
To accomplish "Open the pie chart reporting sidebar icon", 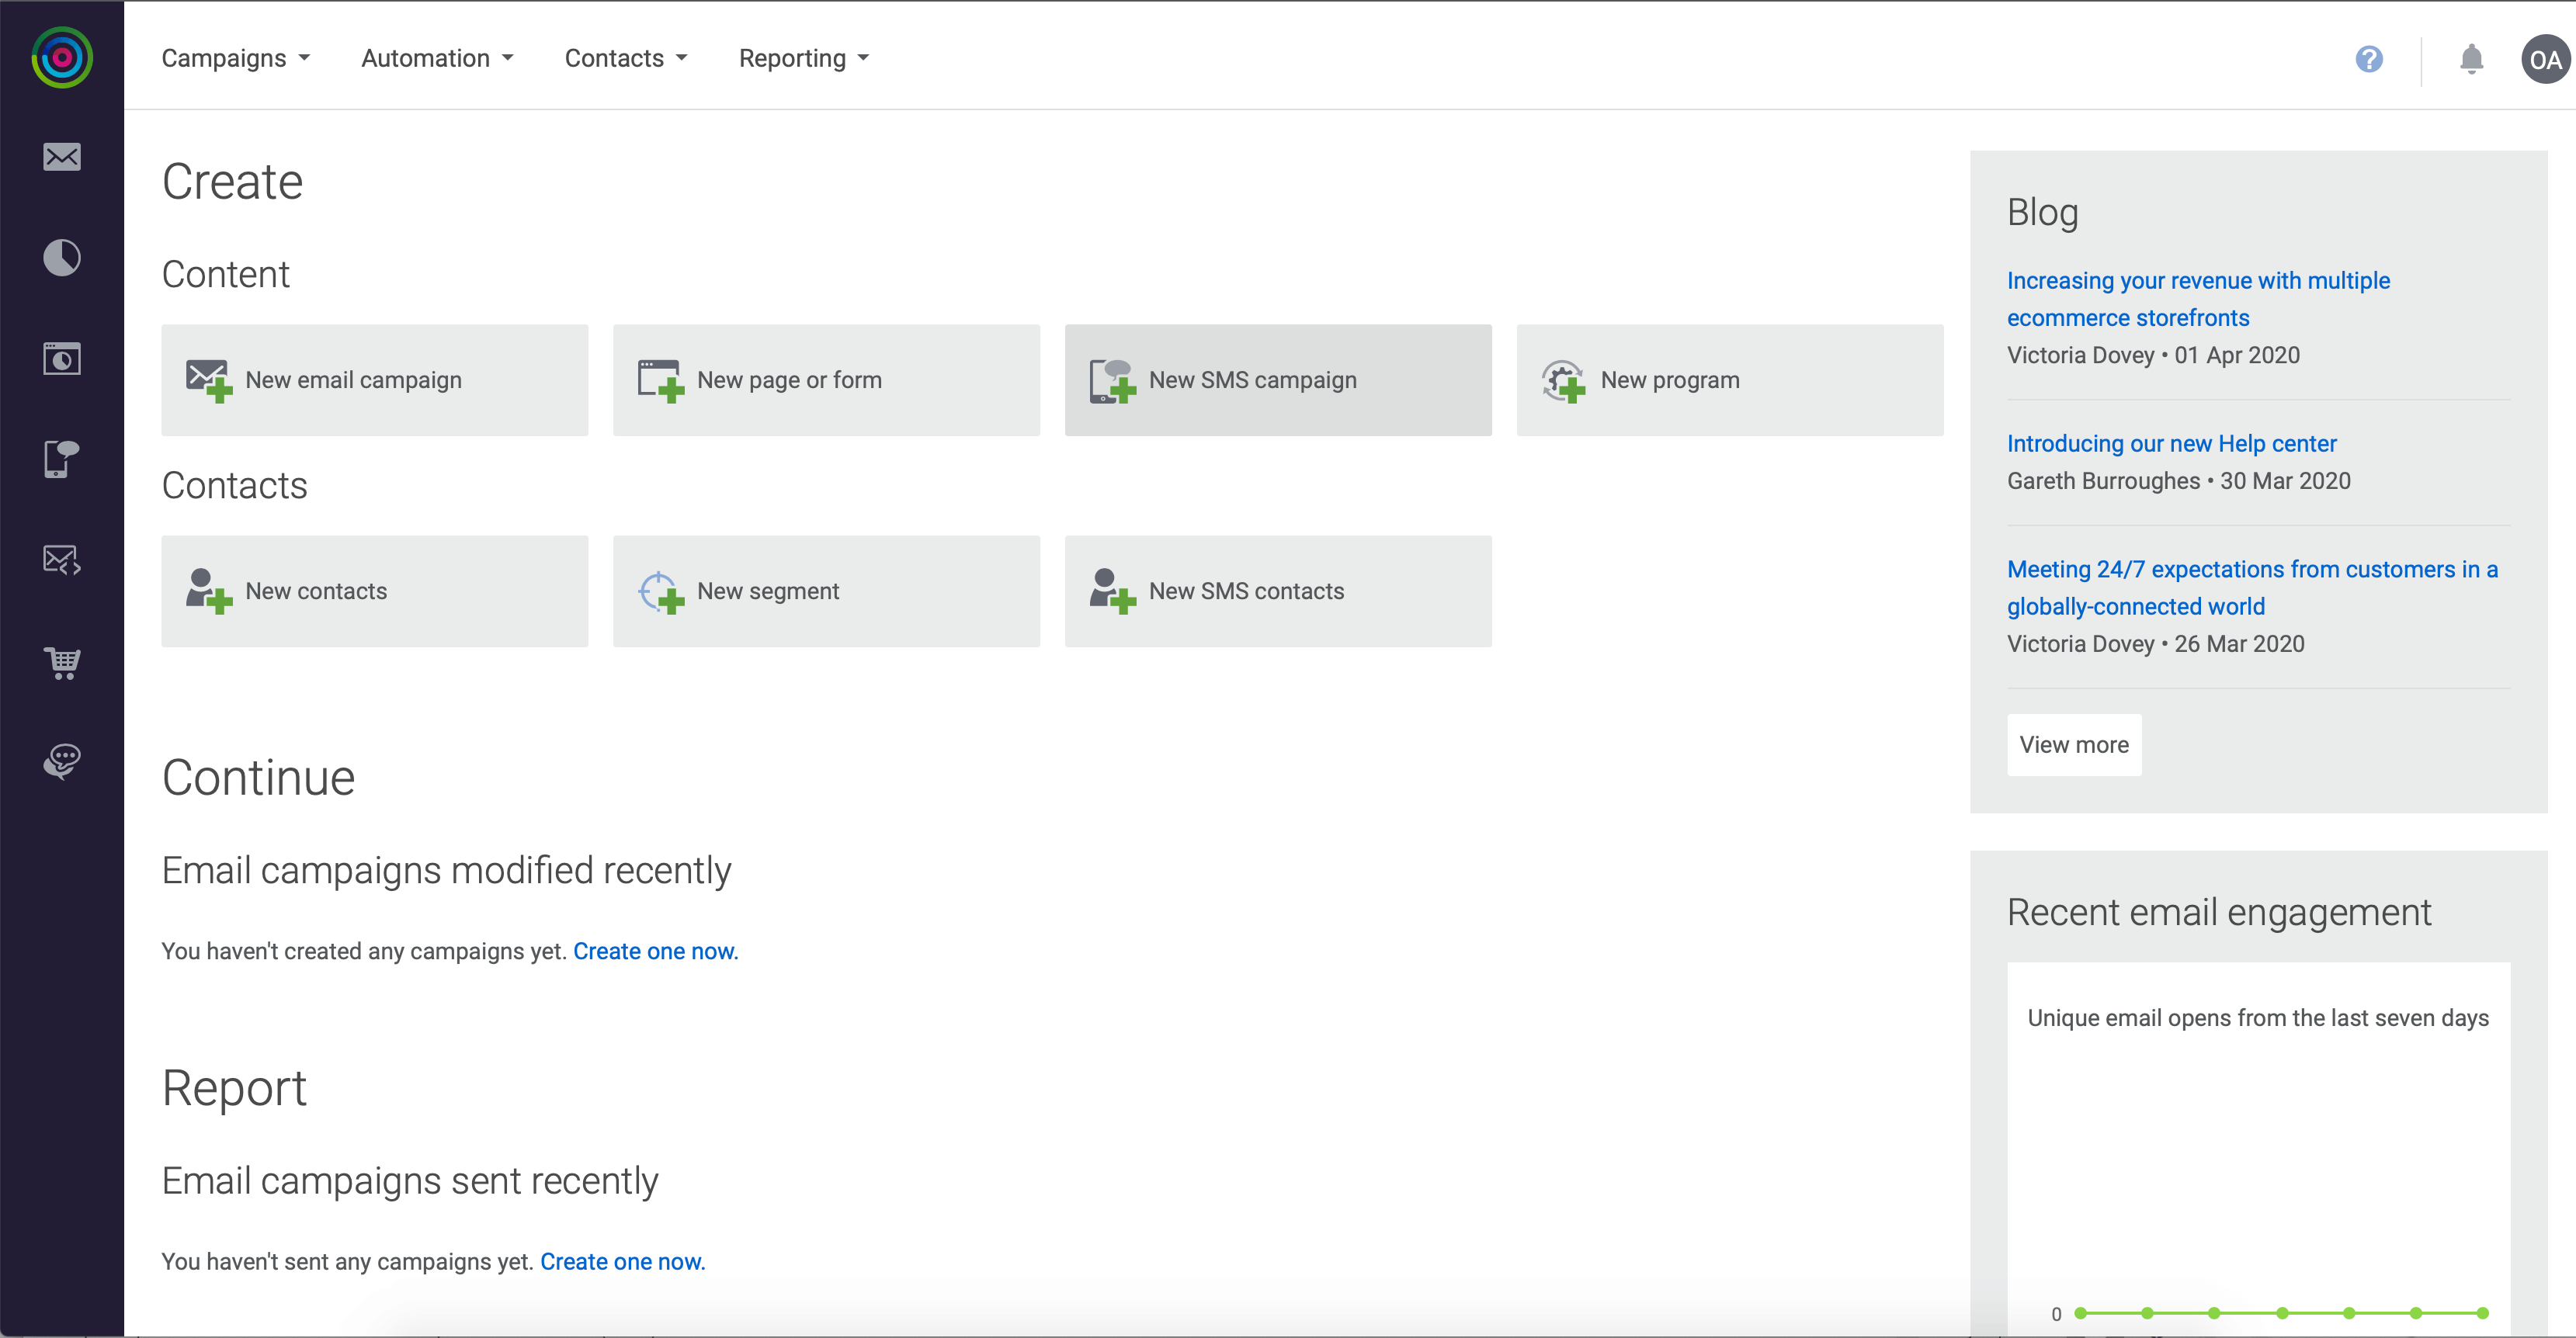I will click(x=62, y=258).
